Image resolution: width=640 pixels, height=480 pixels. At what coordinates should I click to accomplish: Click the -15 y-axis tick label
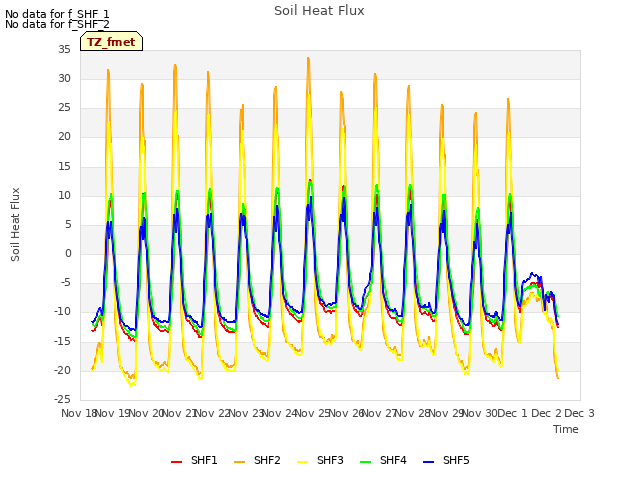[x=63, y=341]
